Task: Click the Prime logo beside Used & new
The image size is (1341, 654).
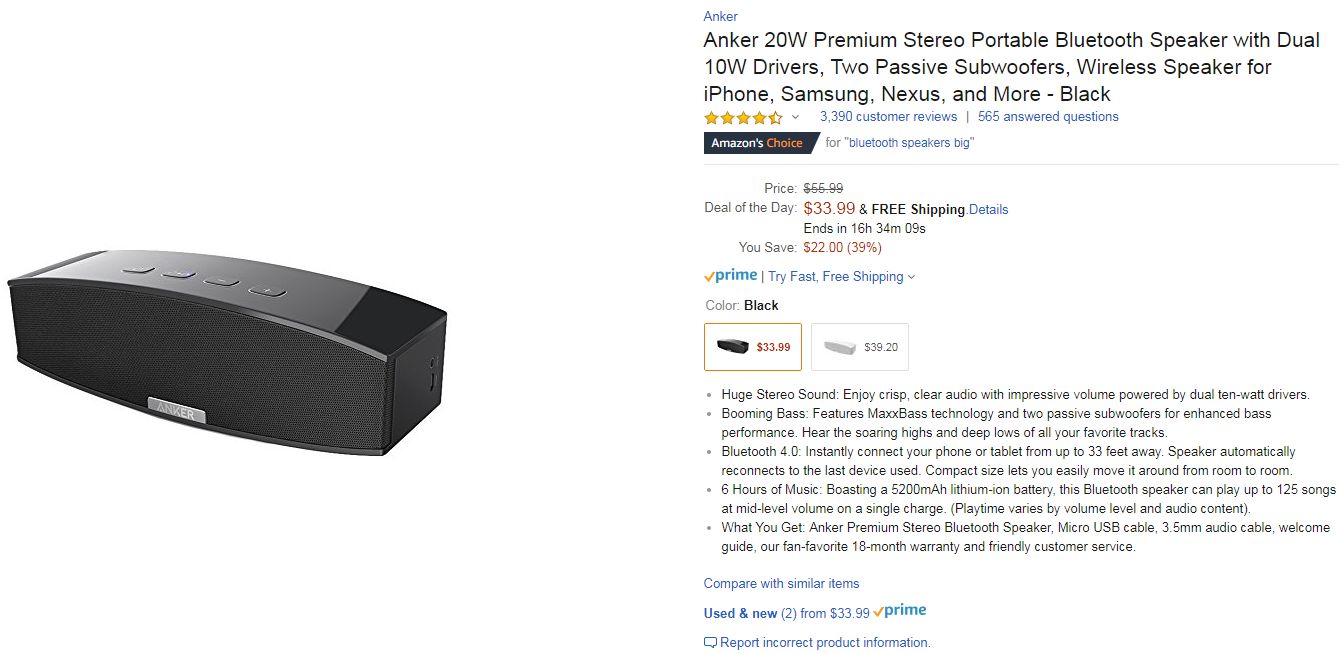Action: (900, 611)
